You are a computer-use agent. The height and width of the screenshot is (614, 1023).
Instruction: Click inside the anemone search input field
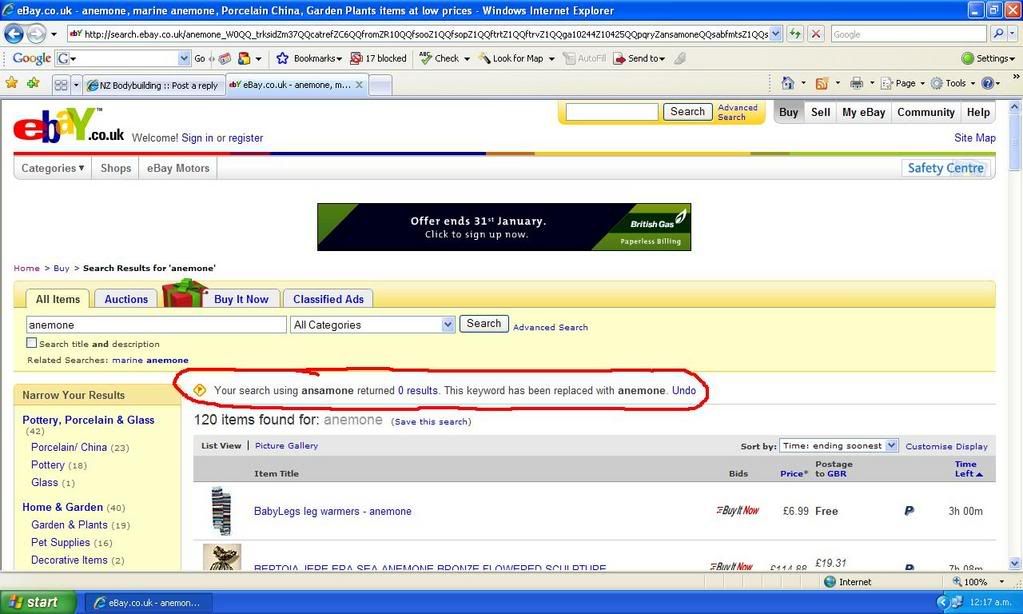click(x=150, y=324)
